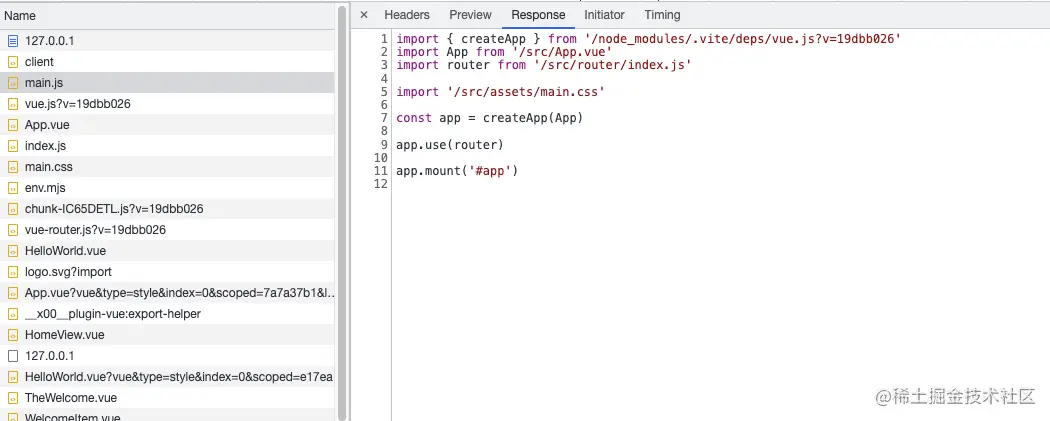
Task: Click the script icon next to client
Action: click(x=13, y=62)
